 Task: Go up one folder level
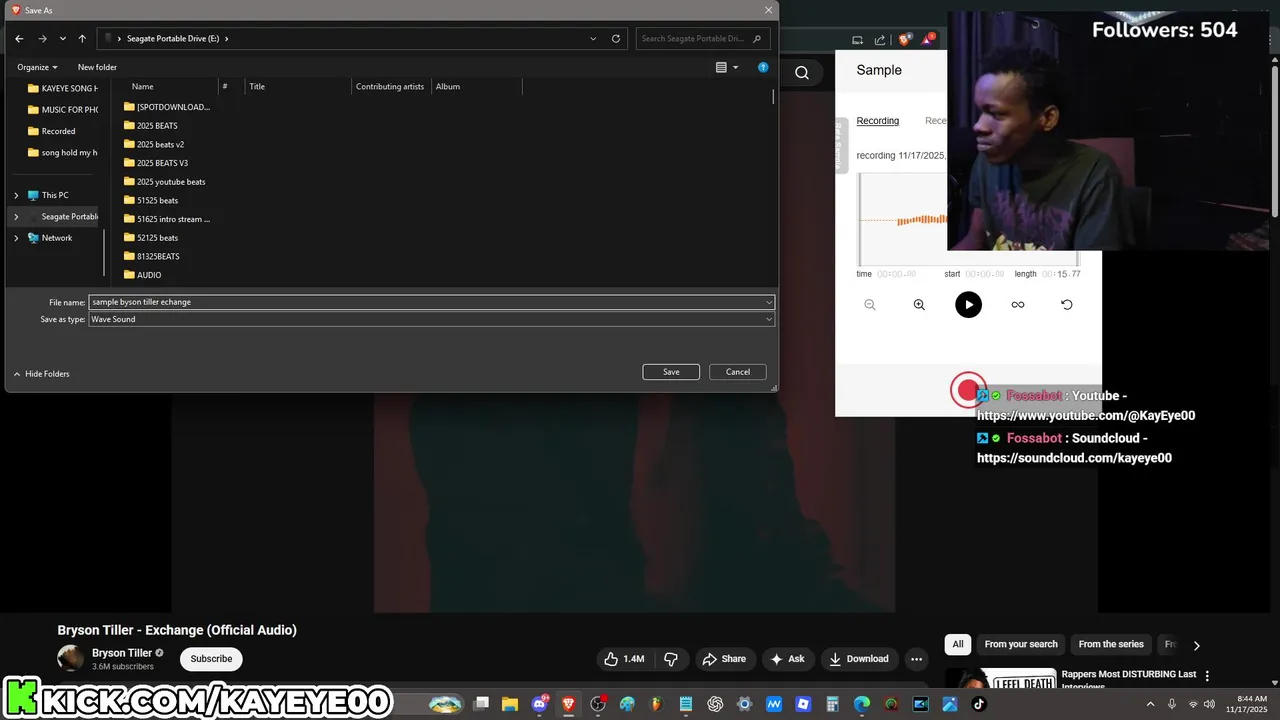[x=82, y=38]
